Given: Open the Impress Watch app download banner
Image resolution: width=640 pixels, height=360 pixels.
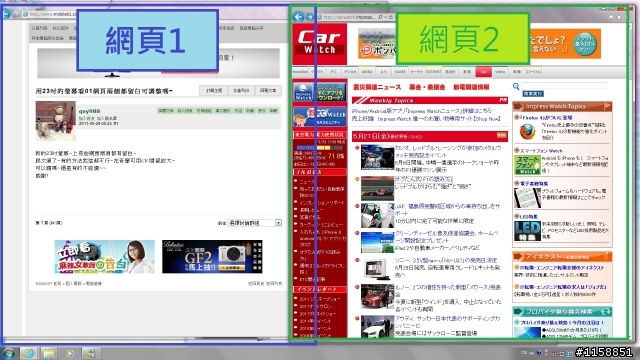Looking at the screenshot, I should pyautogui.click(x=320, y=92).
